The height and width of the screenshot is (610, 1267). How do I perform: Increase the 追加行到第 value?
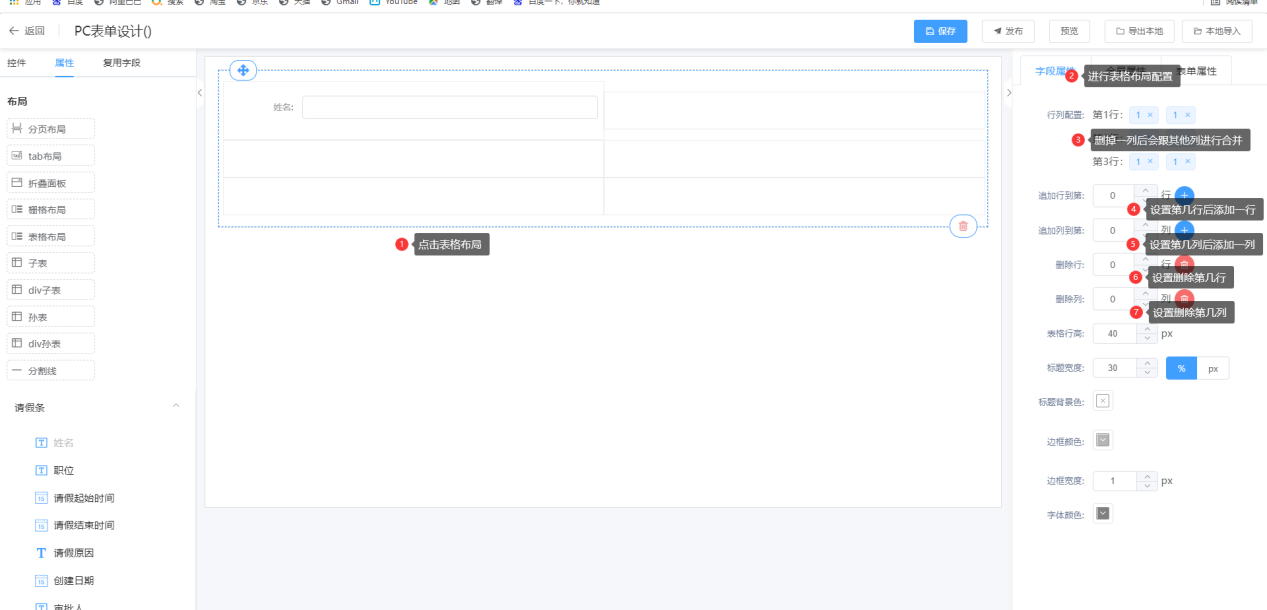(1146, 190)
